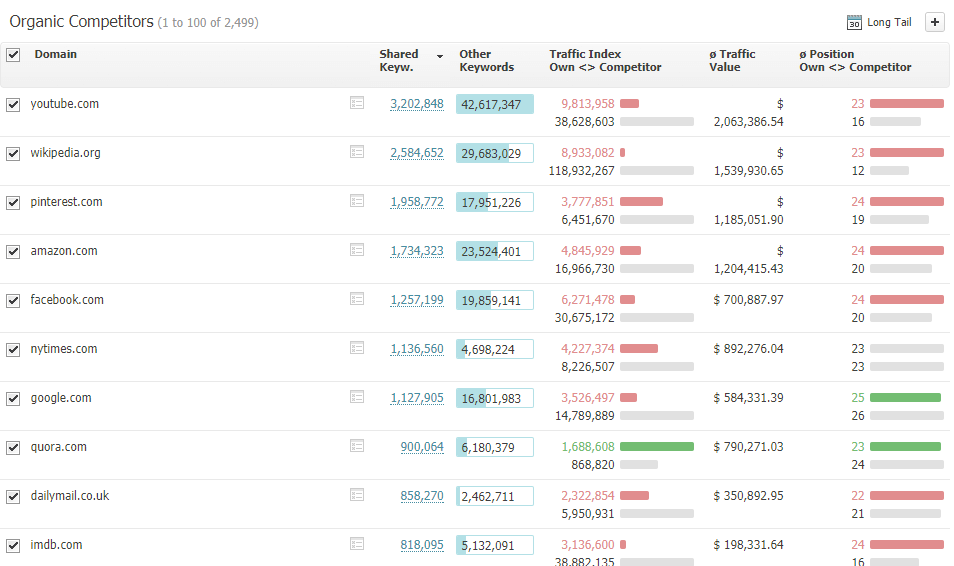Click other keywords bar 29,683,029 for wikipedia.org

point(495,153)
